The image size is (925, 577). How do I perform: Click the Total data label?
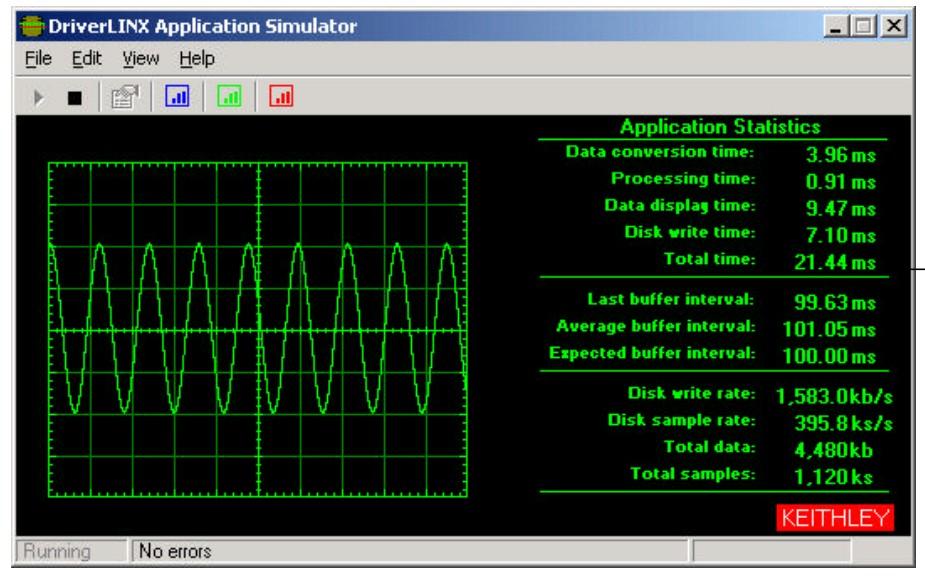[x=710, y=447]
